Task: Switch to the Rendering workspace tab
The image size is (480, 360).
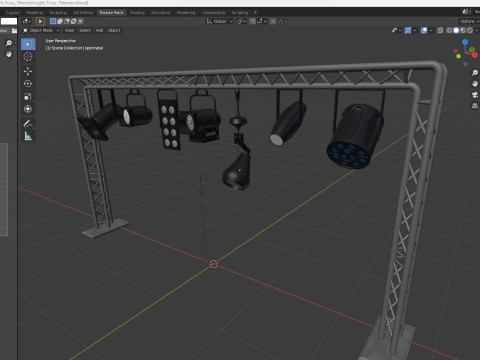Action: point(186,13)
